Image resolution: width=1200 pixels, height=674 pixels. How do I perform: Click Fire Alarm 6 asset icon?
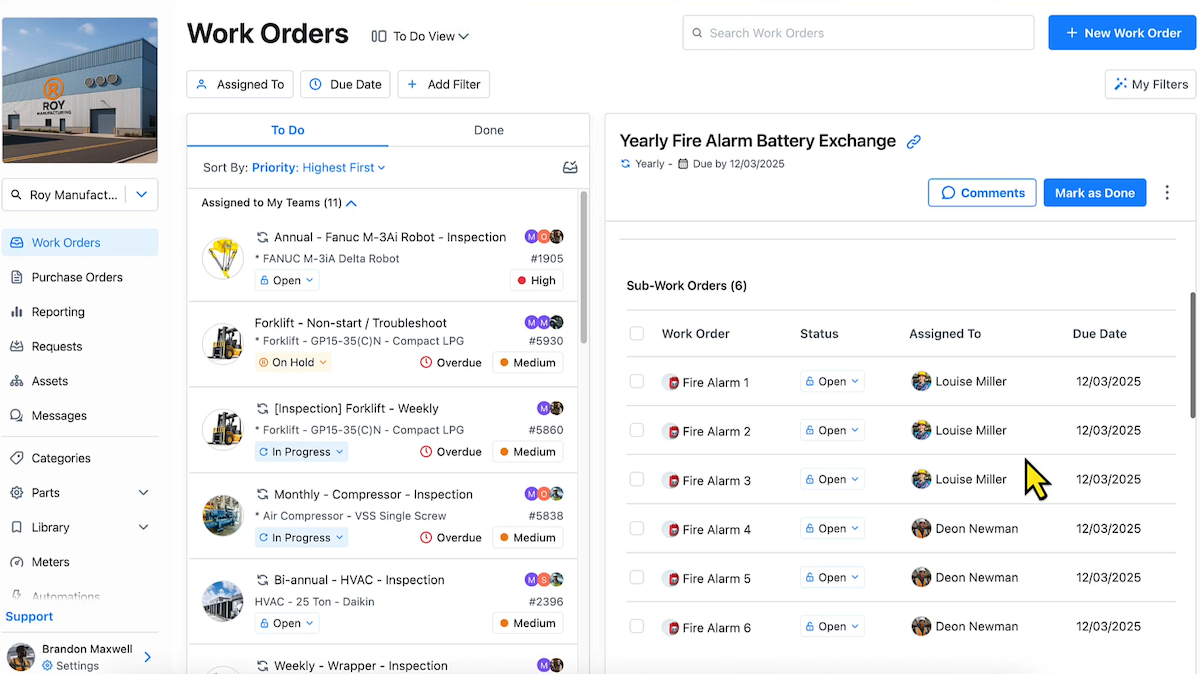tap(671, 628)
